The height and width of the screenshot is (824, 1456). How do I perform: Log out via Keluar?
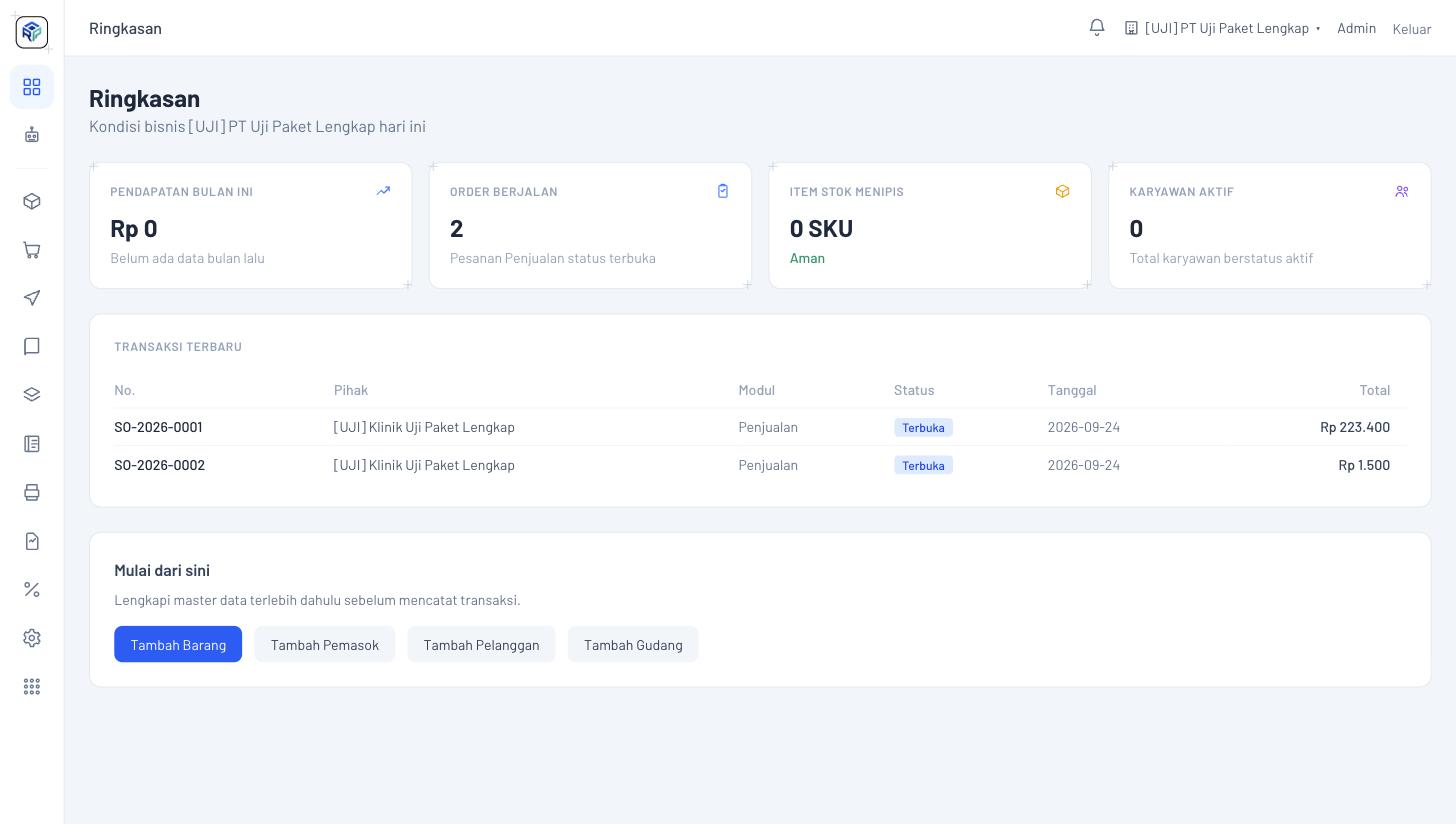point(1412,29)
